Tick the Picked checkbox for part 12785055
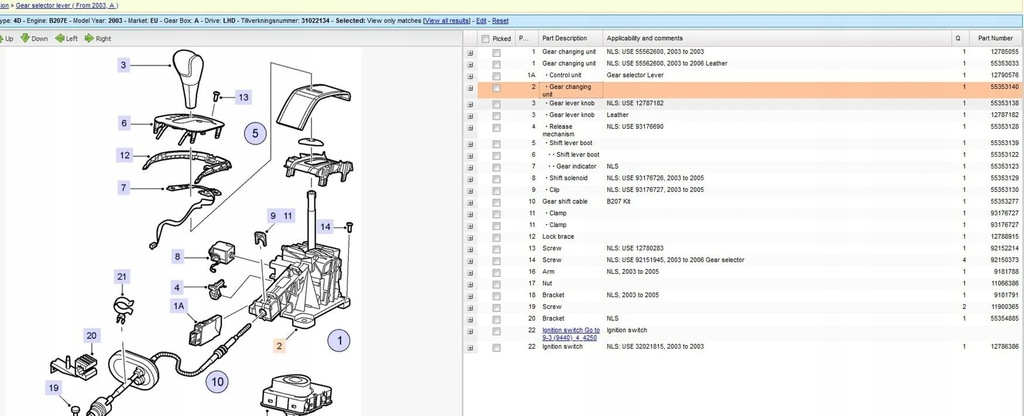This screenshot has height=416, width=1024. (496, 52)
